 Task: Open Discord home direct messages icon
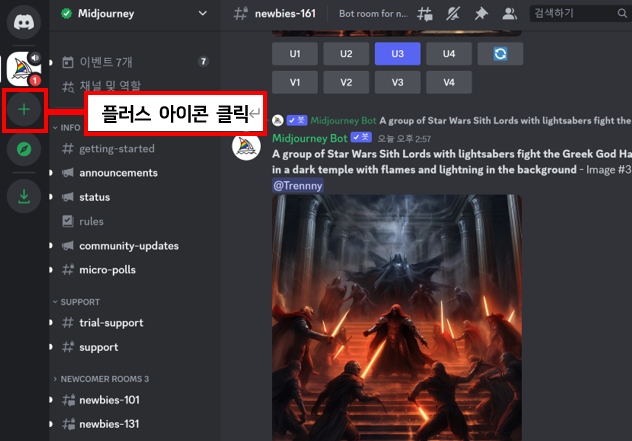coord(24,22)
